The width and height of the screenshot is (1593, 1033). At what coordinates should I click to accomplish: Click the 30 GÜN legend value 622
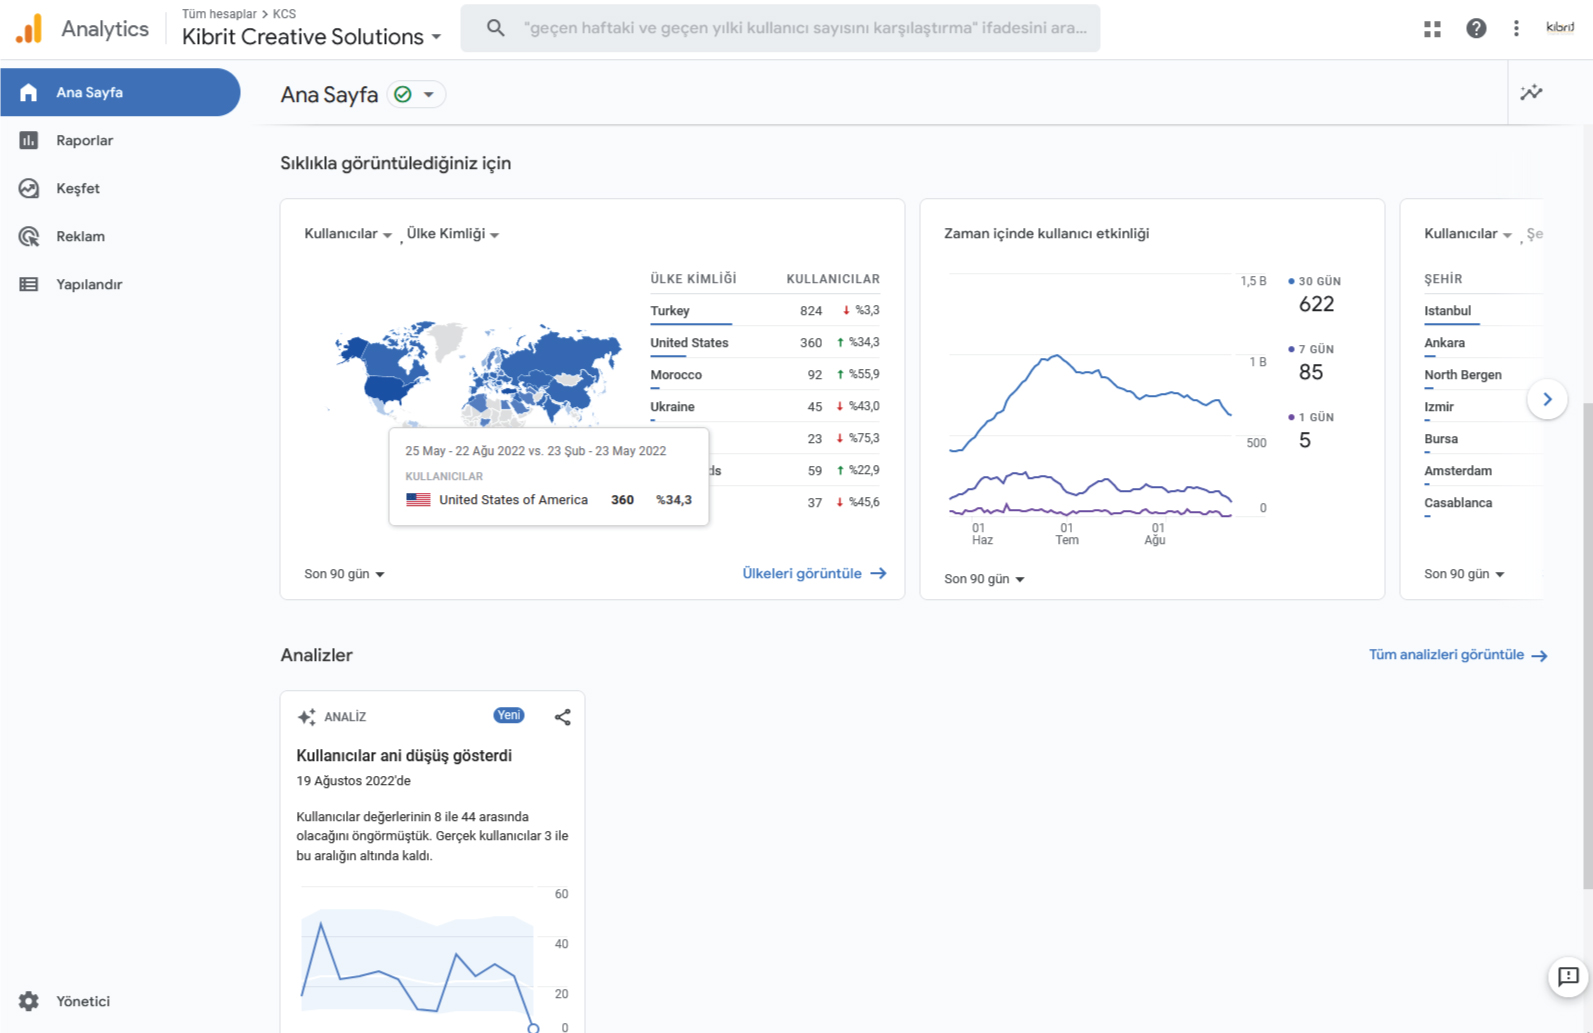tap(1316, 304)
